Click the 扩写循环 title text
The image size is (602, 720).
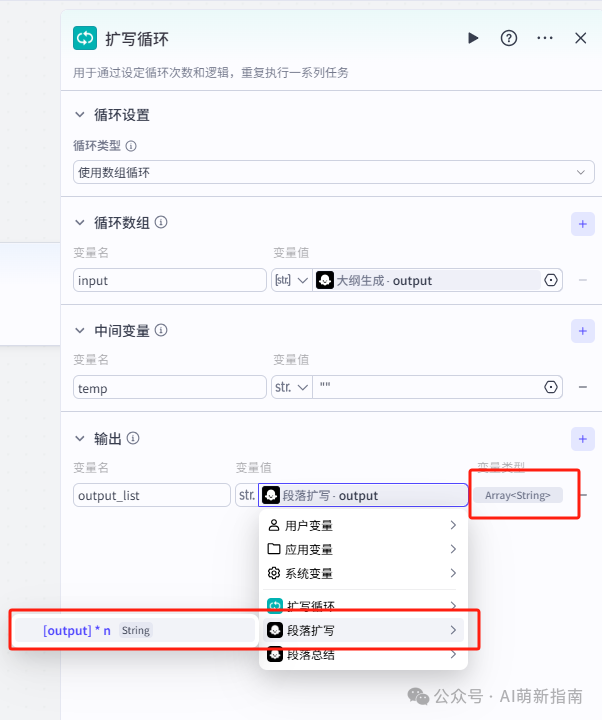(x=137, y=39)
